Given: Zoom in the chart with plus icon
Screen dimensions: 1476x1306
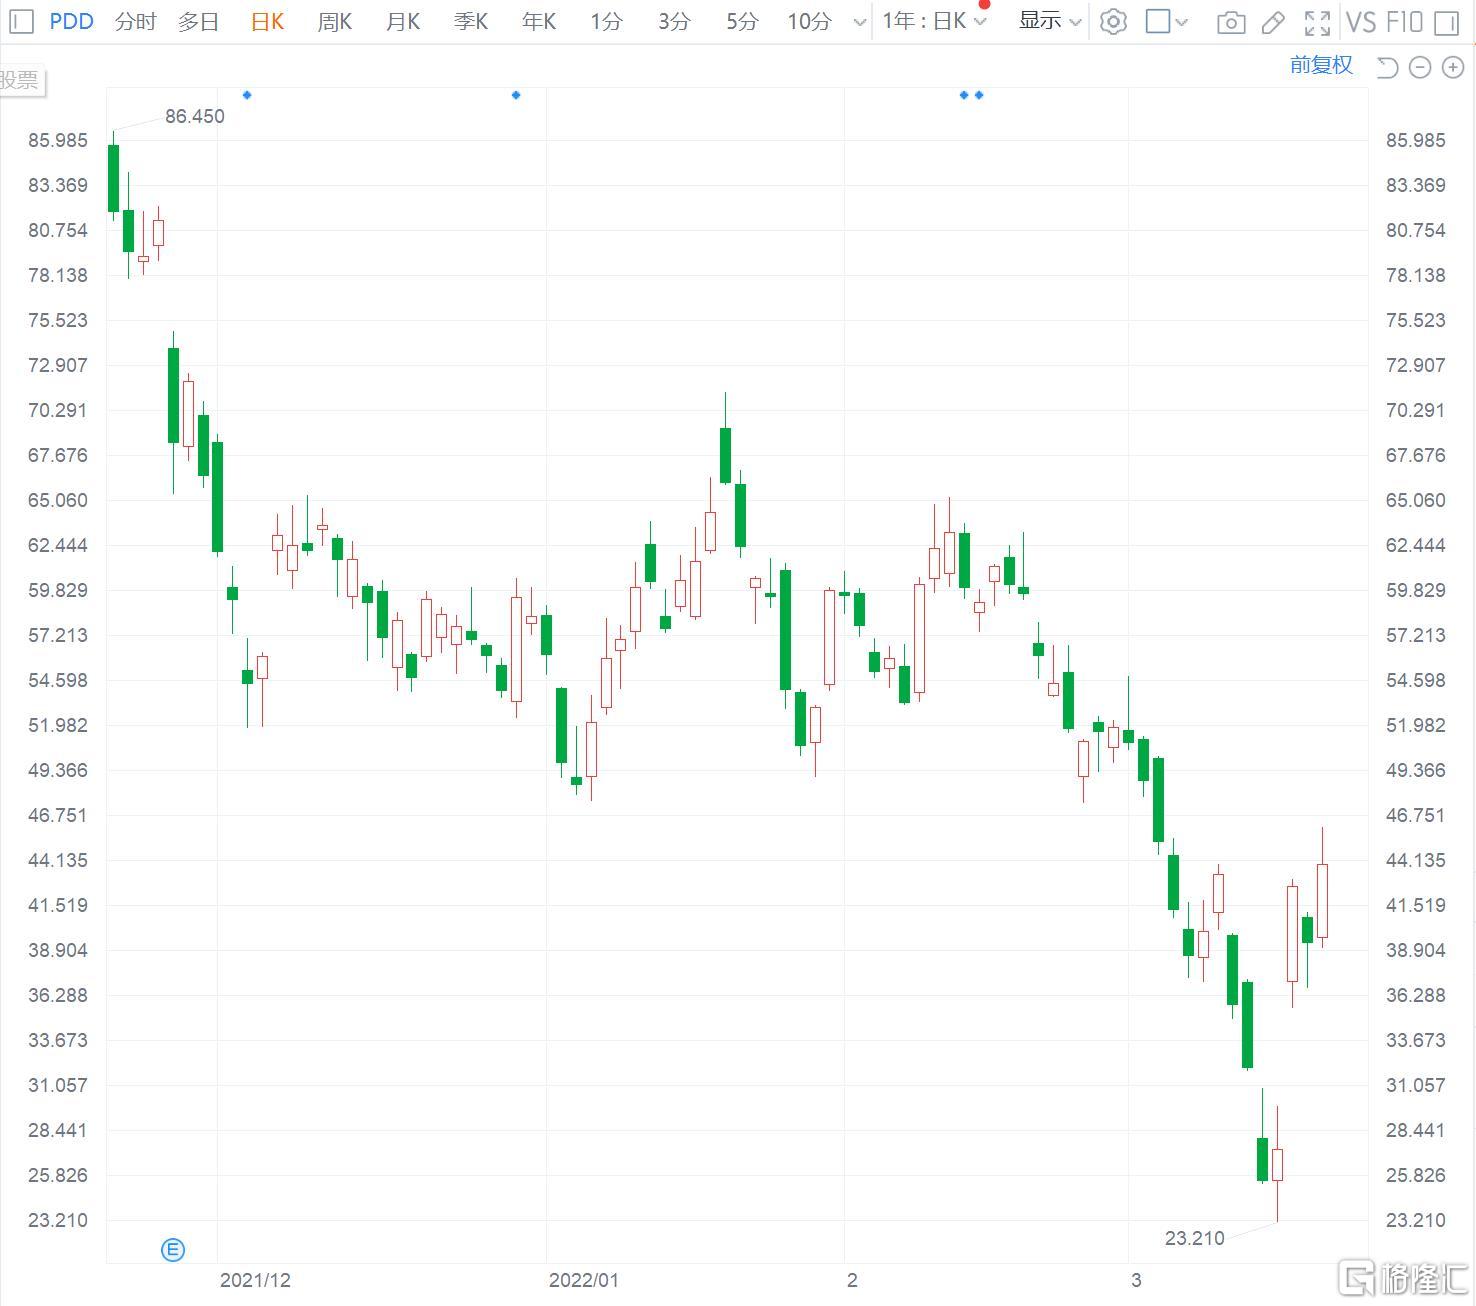Looking at the screenshot, I should (x=1453, y=67).
